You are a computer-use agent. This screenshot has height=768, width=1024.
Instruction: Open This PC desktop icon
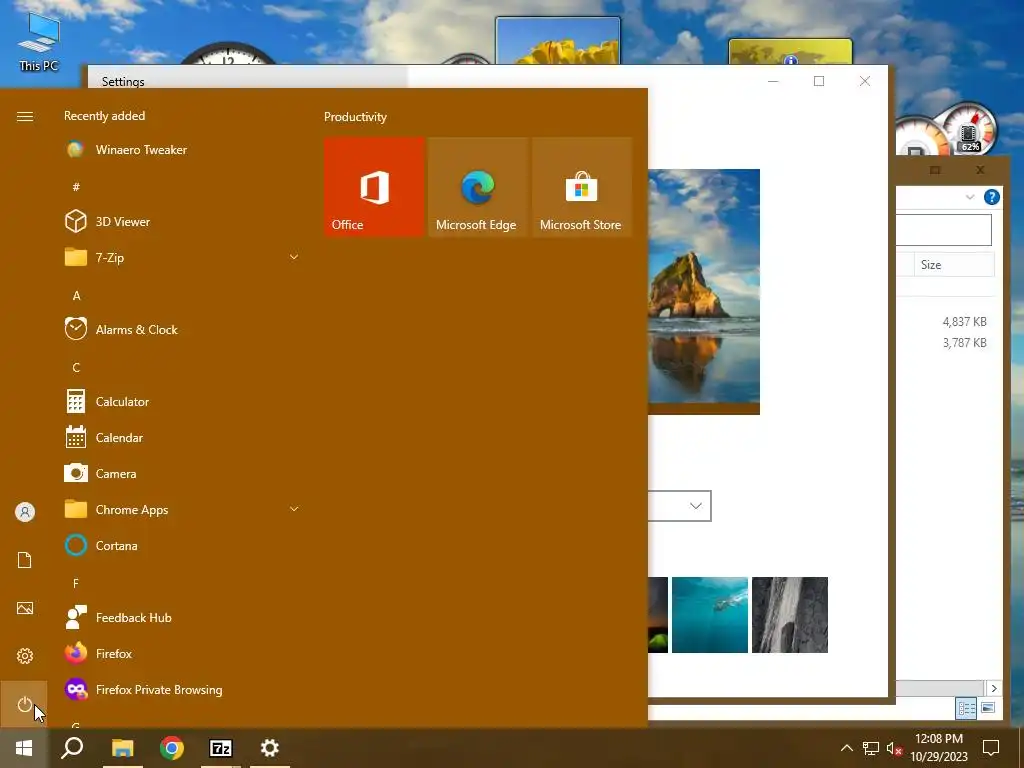[39, 42]
